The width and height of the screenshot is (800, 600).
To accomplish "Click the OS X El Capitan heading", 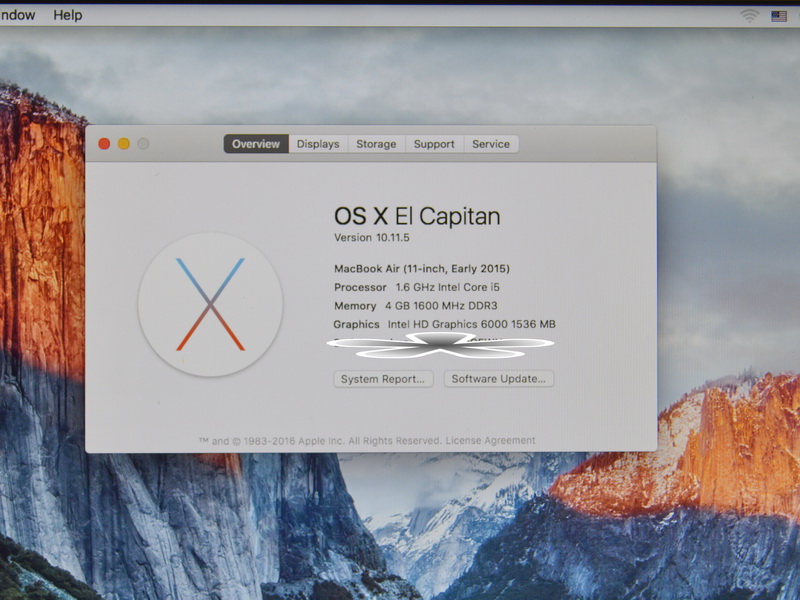I will tap(417, 216).
